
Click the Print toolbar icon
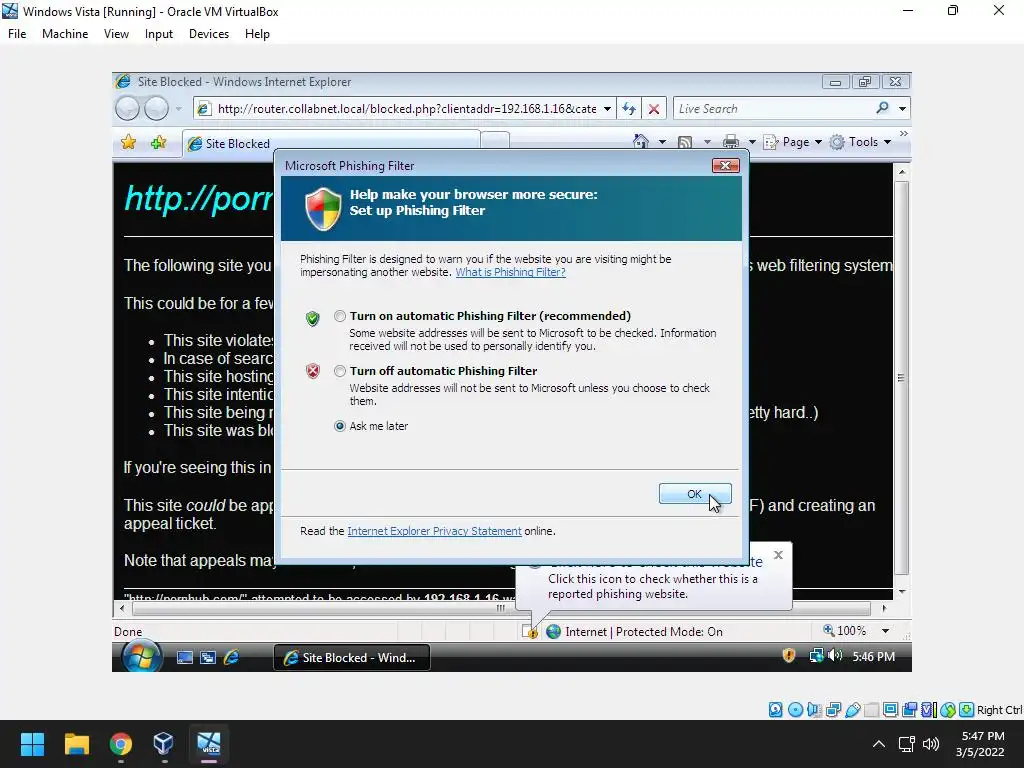731,142
